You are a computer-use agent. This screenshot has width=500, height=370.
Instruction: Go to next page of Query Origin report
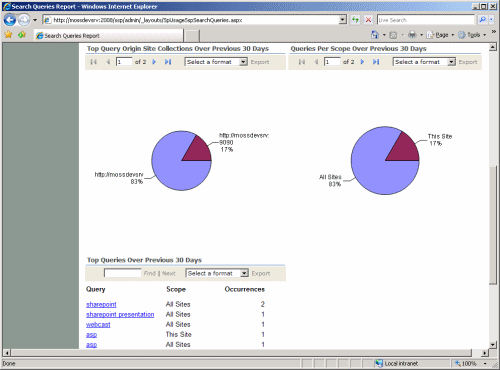coord(154,62)
